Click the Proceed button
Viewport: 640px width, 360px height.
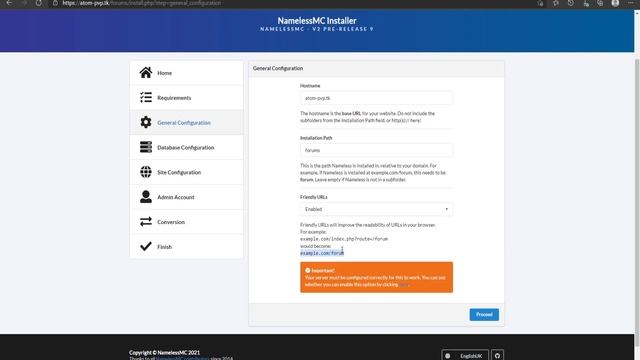click(484, 314)
